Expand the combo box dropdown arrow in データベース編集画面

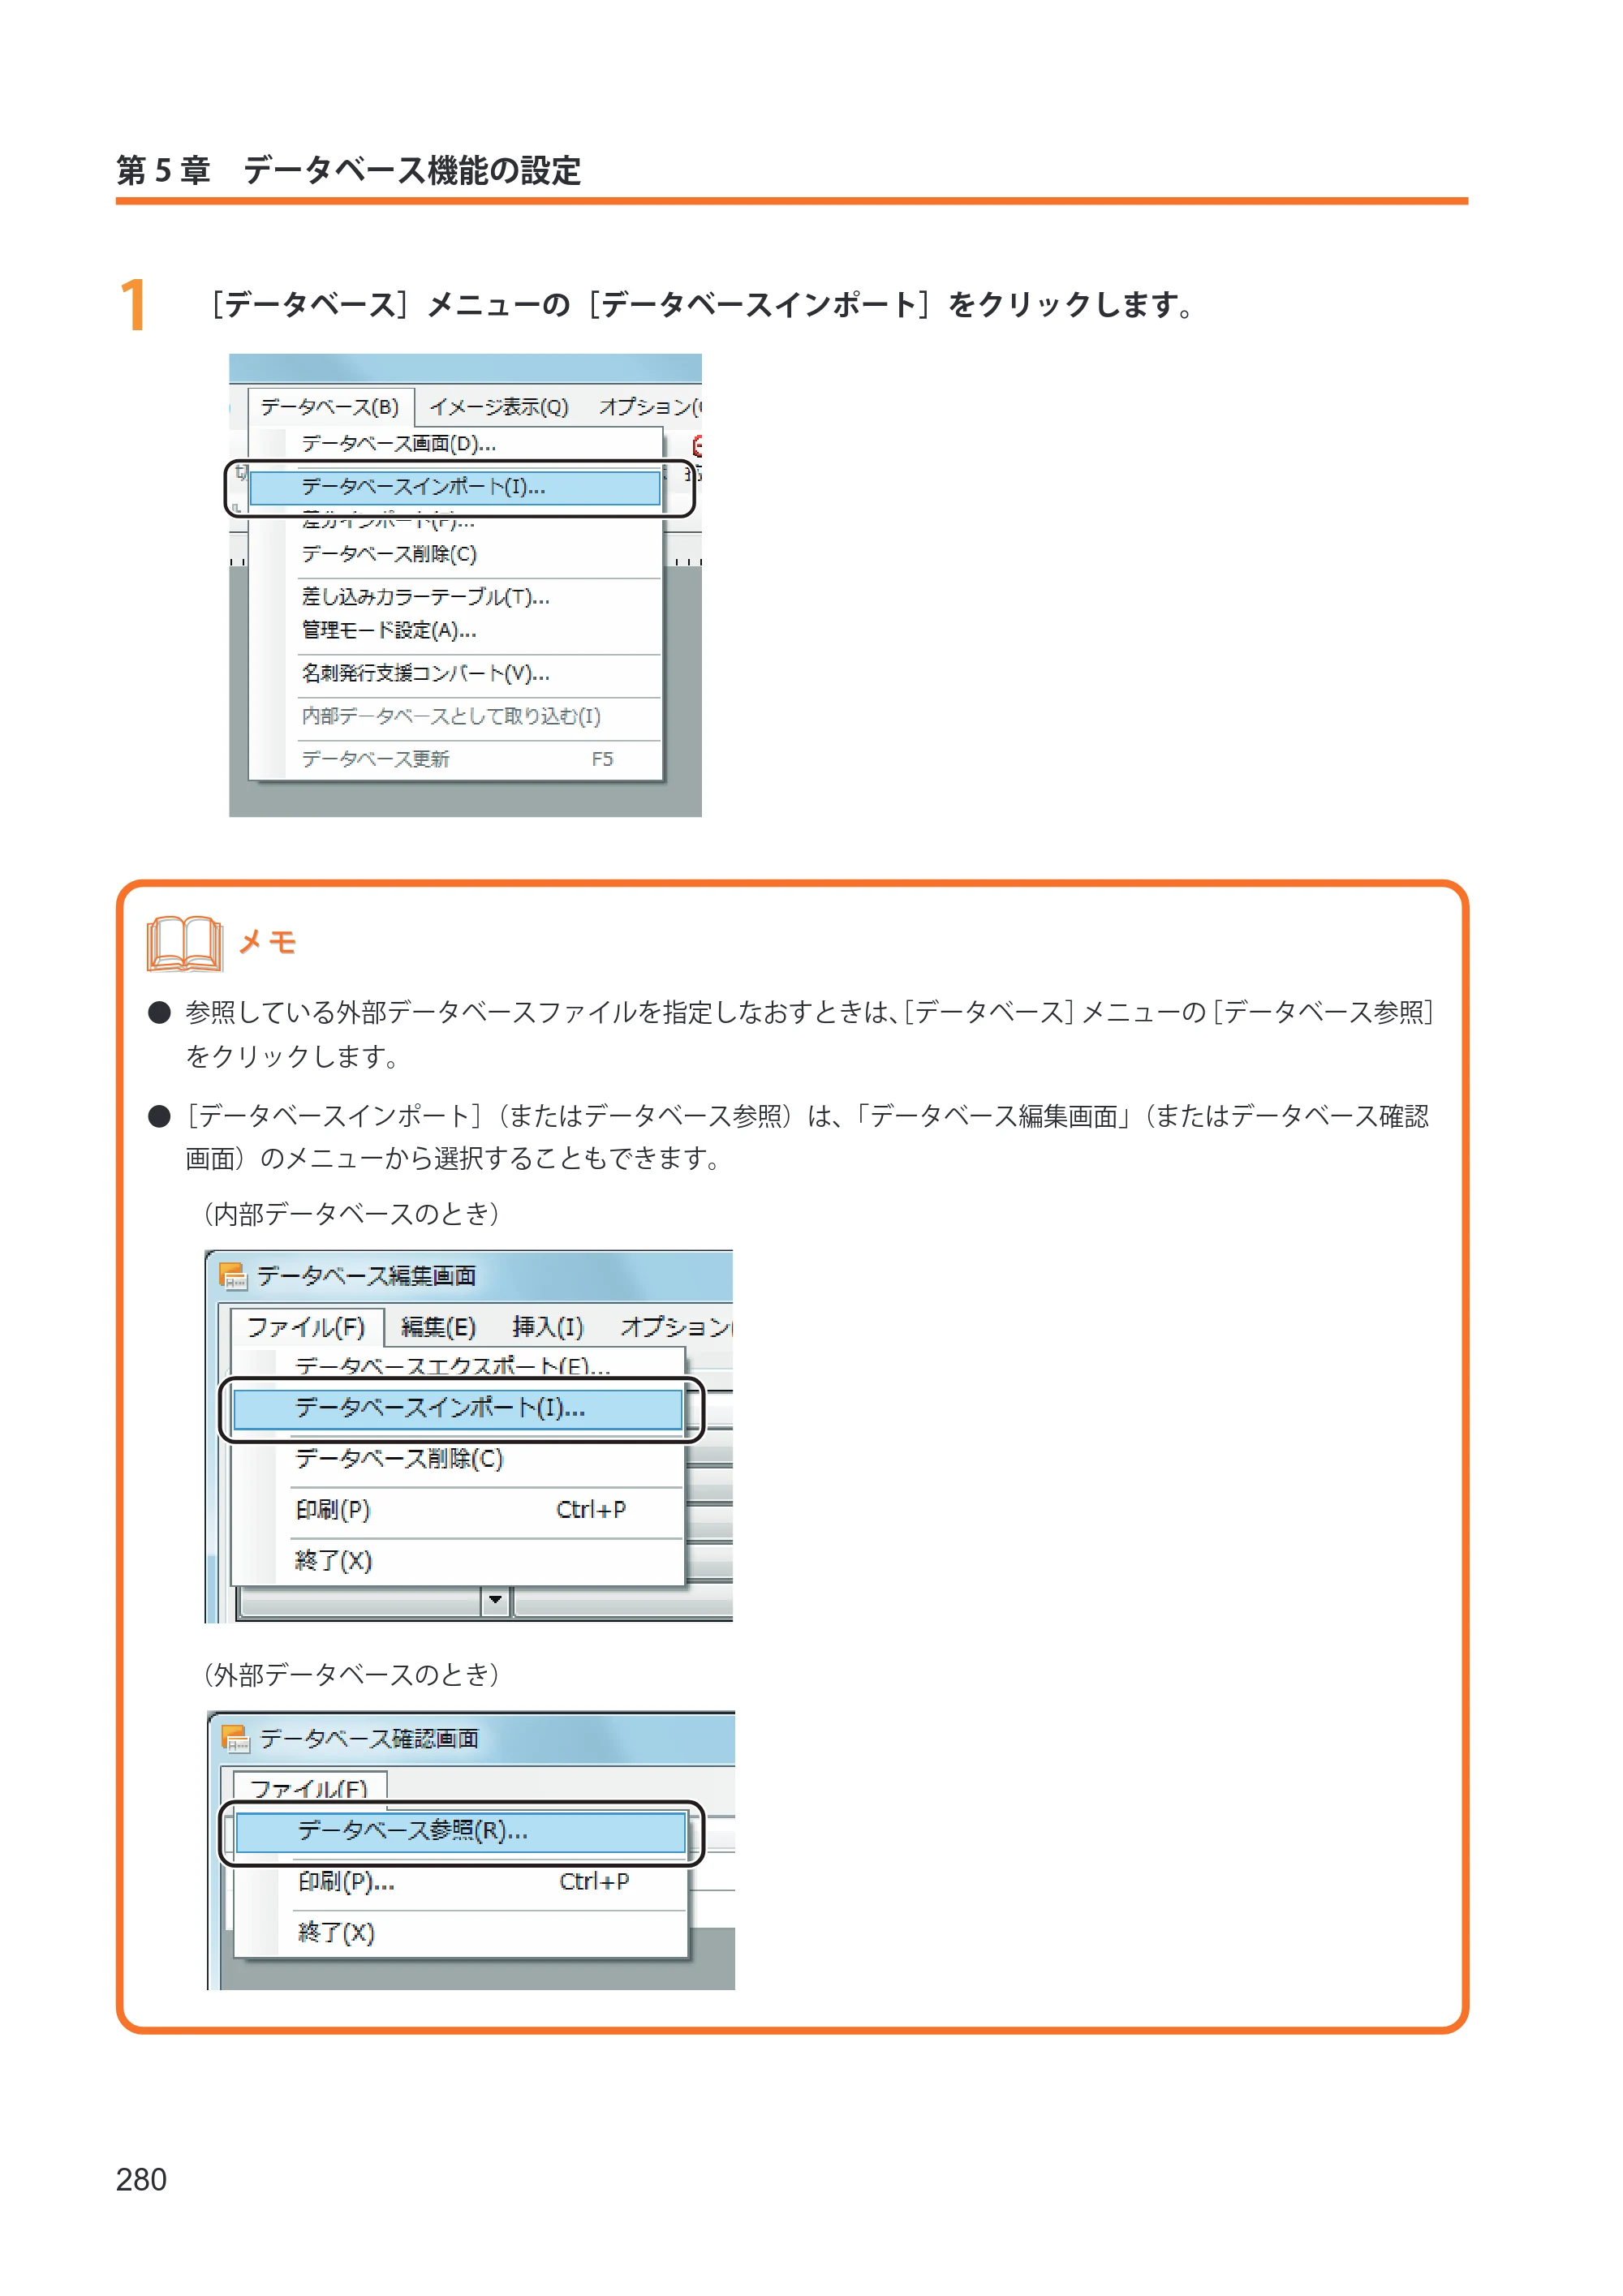[x=495, y=1601]
